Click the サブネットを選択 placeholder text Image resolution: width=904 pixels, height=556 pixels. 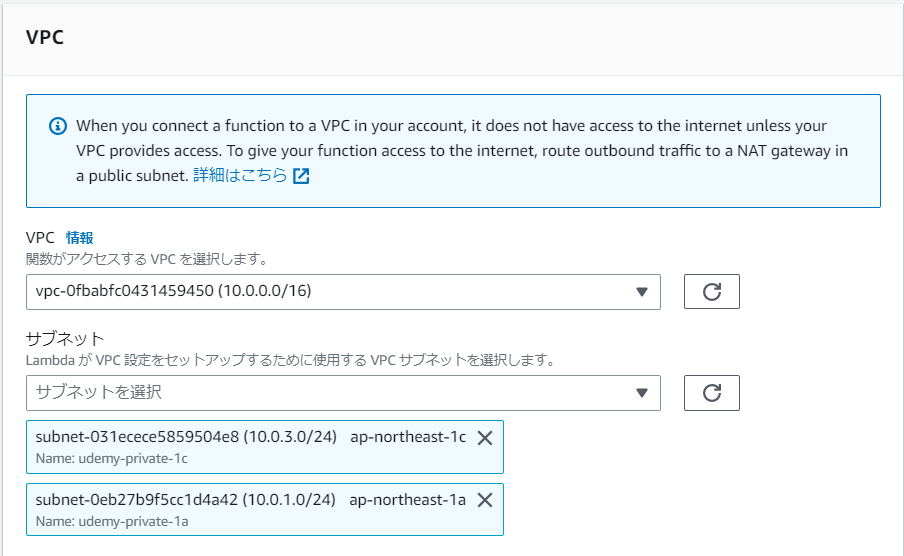99,393
